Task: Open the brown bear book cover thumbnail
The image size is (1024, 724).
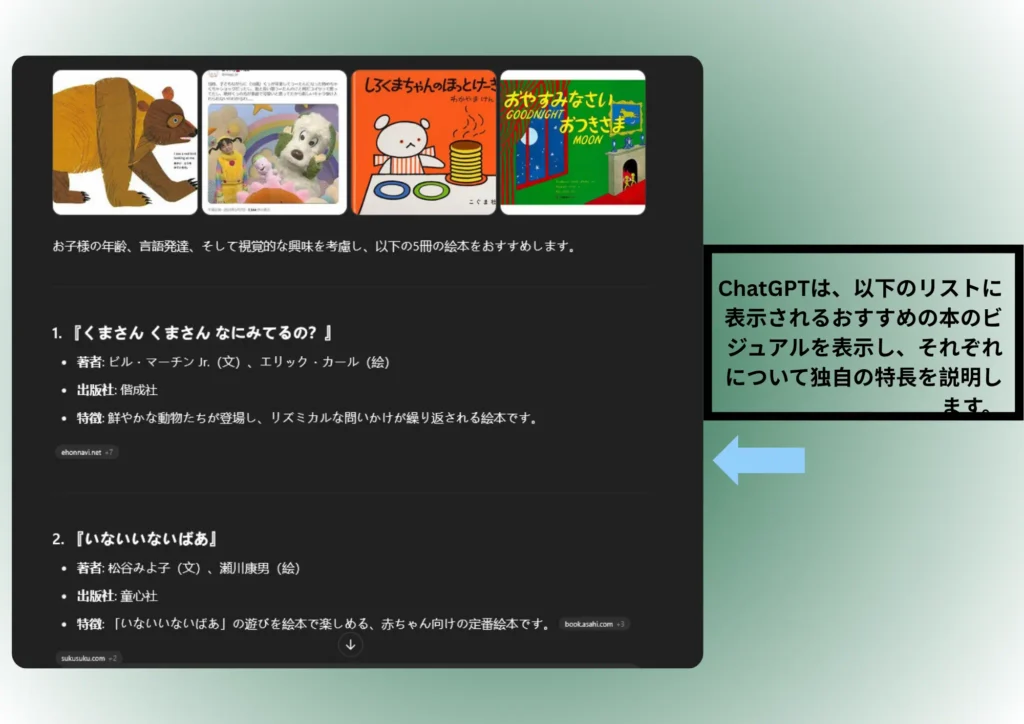Action: [125, 142]
